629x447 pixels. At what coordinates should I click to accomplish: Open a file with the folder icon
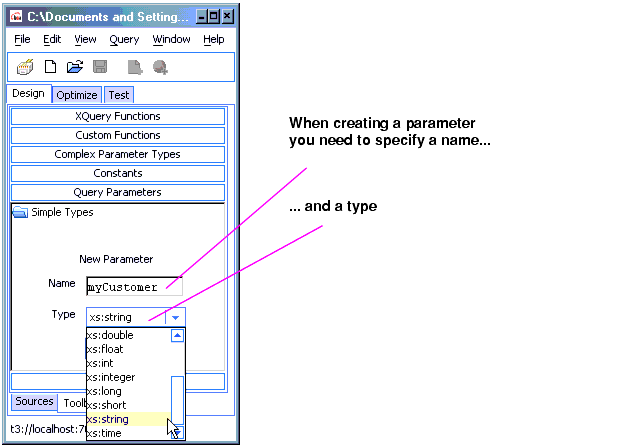(x=75, y=67)
